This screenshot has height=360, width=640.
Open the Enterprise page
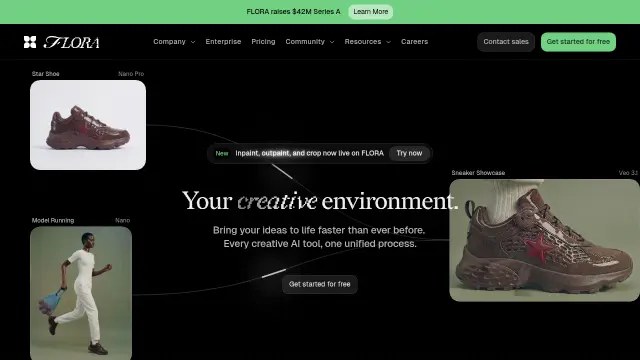pos(223,42)
